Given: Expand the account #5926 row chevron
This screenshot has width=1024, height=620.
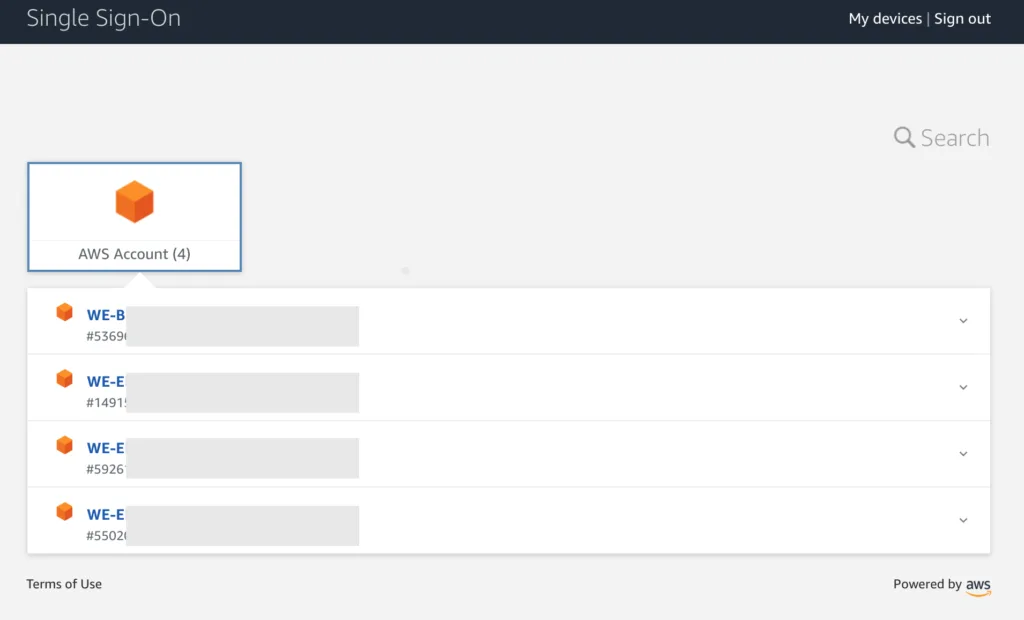Looking at the screenshot, I should [963, 454].
